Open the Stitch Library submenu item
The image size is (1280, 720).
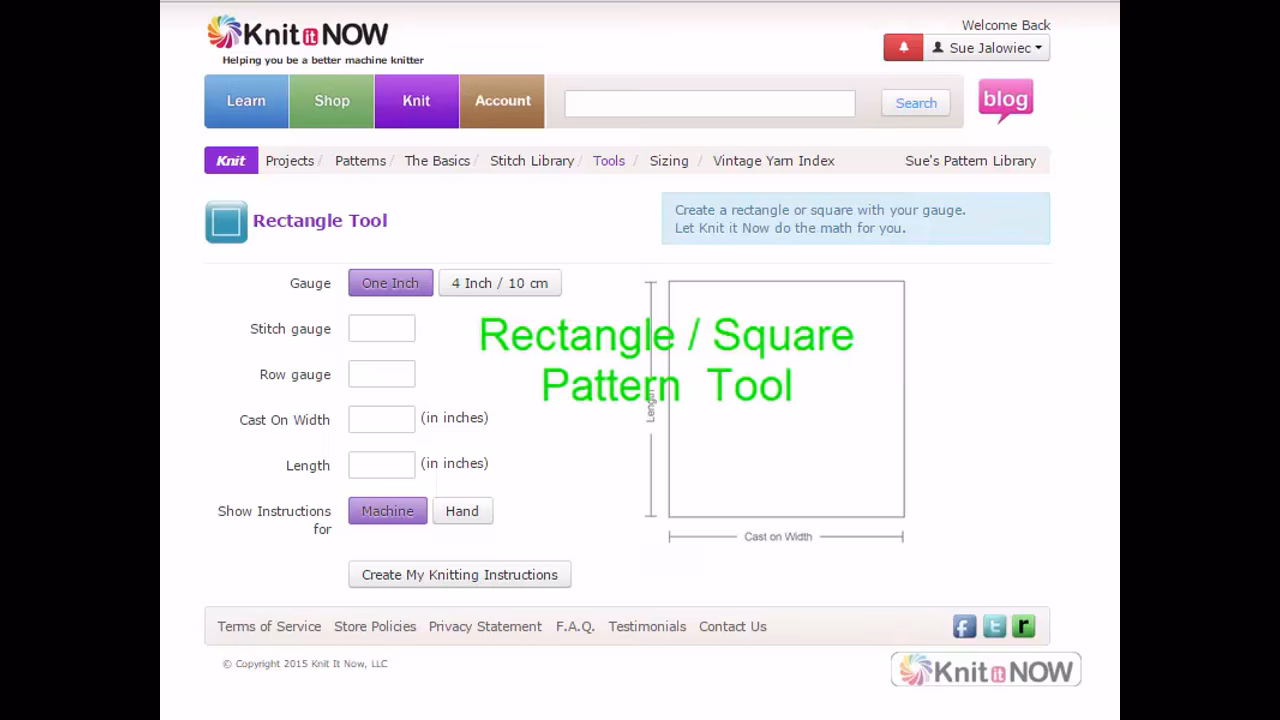coord(532,161)
